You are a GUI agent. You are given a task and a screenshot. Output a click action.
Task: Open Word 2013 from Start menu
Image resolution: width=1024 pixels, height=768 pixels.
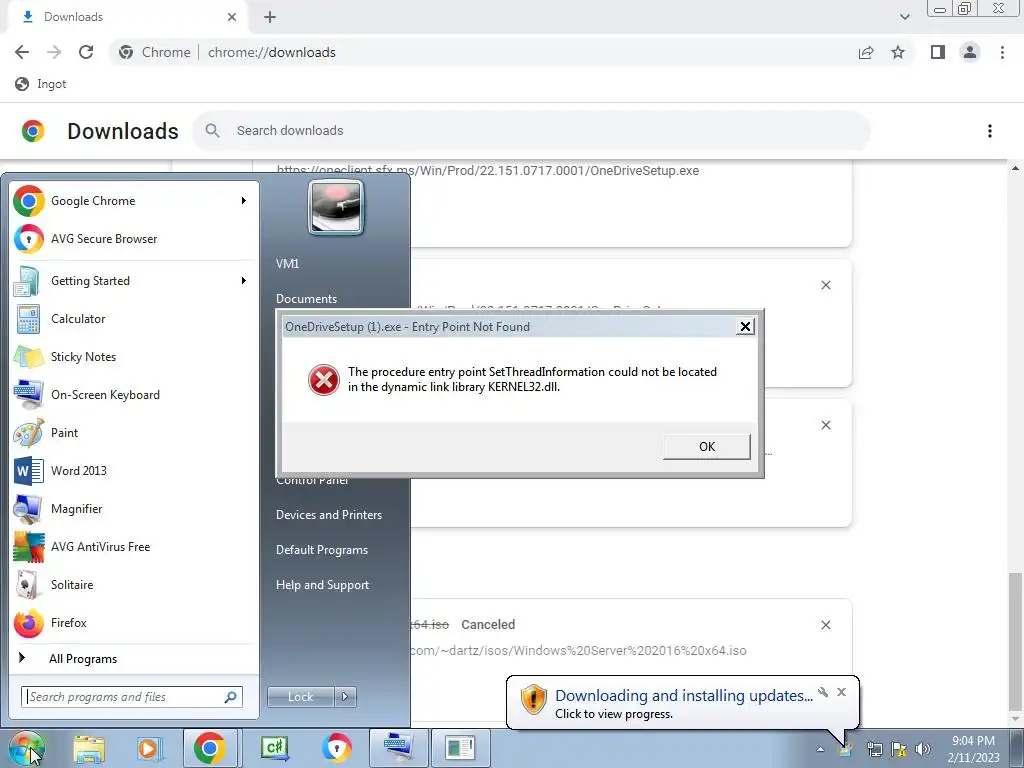point(134,470)
